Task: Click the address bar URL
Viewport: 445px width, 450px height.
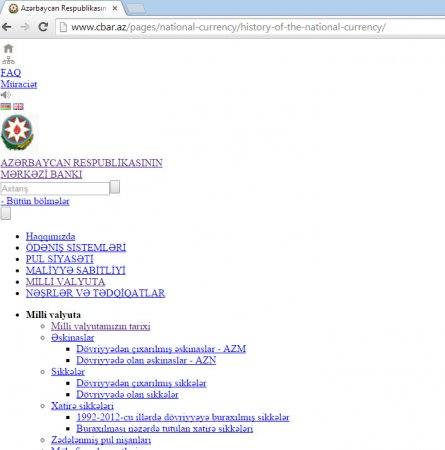Action: (228, 27)
